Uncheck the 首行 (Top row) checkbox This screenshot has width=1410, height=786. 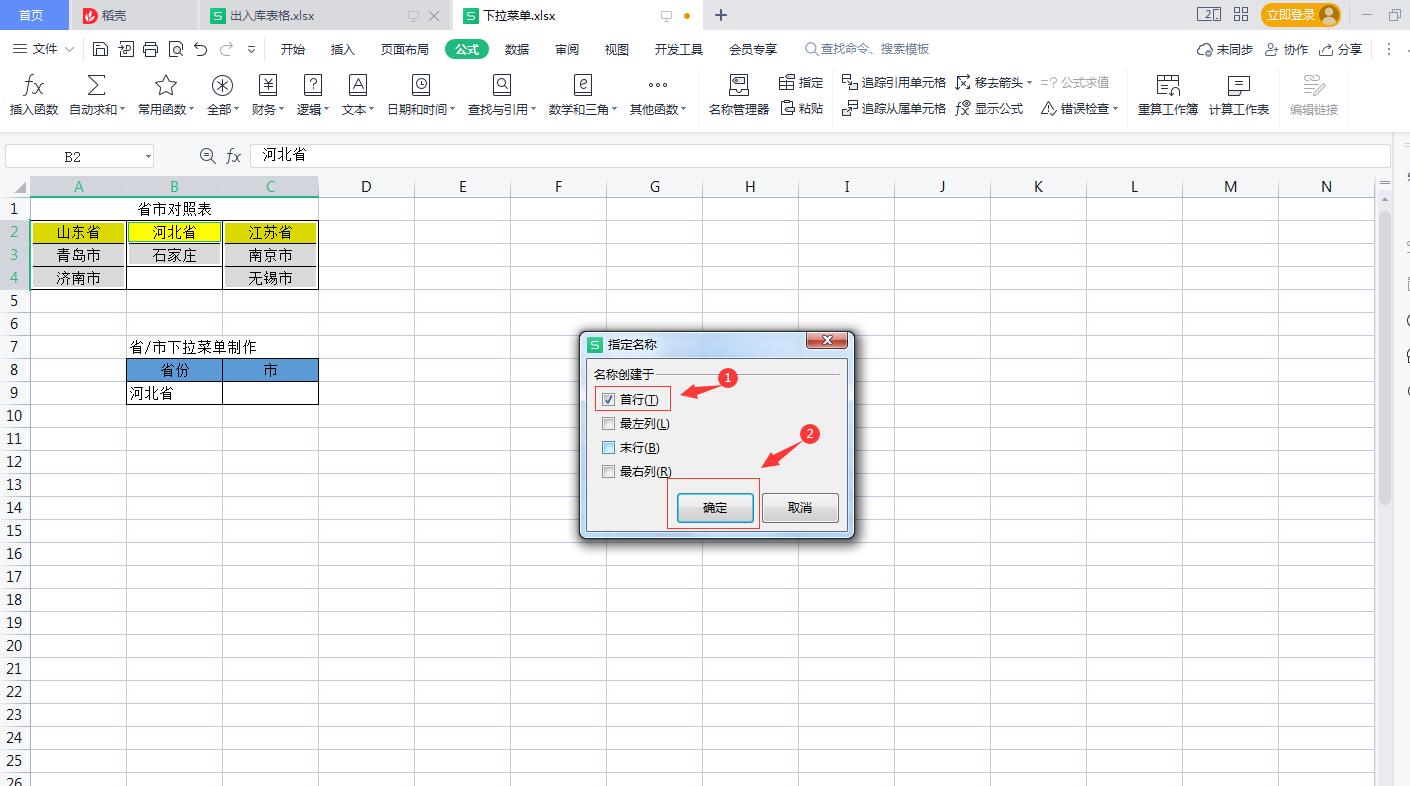608,399
